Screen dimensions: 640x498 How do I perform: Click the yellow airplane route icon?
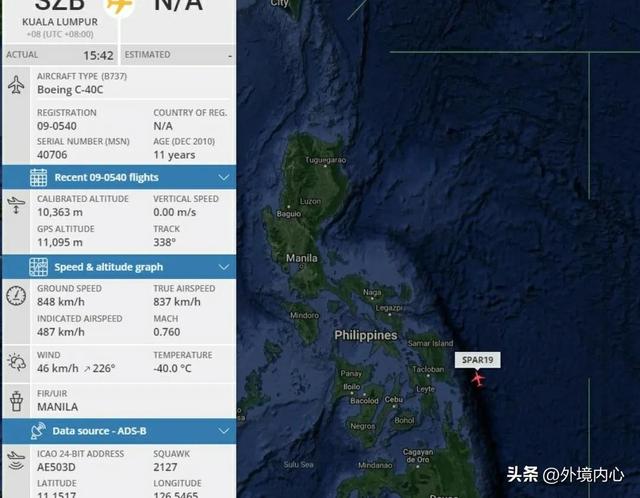point(119,6)
